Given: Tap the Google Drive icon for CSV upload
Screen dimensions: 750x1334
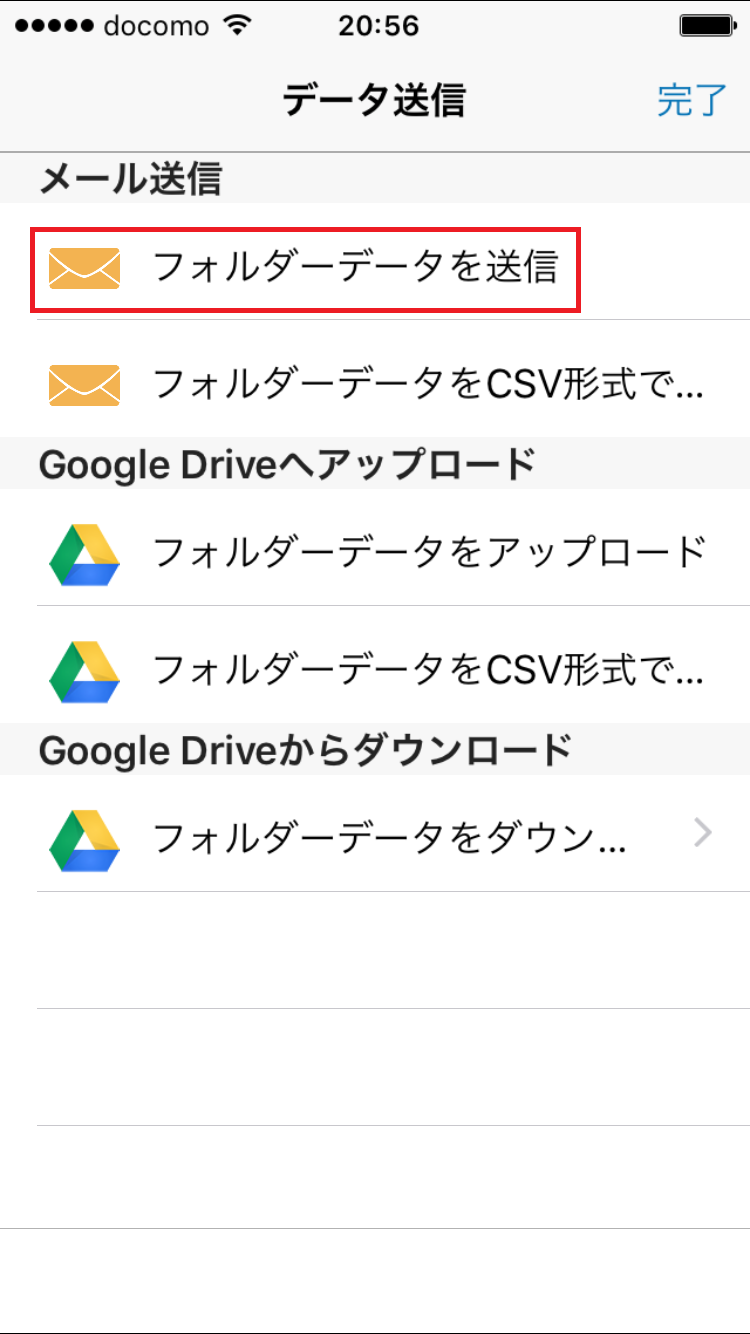Looking at the screenshot, I should (85, 670).
